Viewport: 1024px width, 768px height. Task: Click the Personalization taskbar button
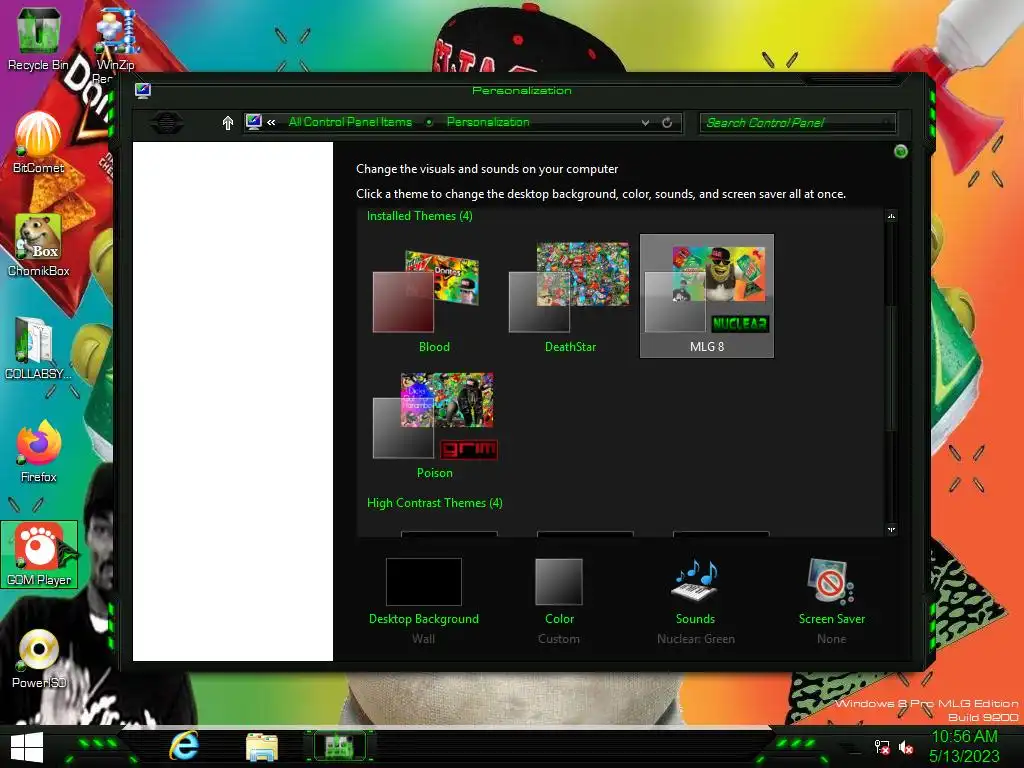(339, 746)
